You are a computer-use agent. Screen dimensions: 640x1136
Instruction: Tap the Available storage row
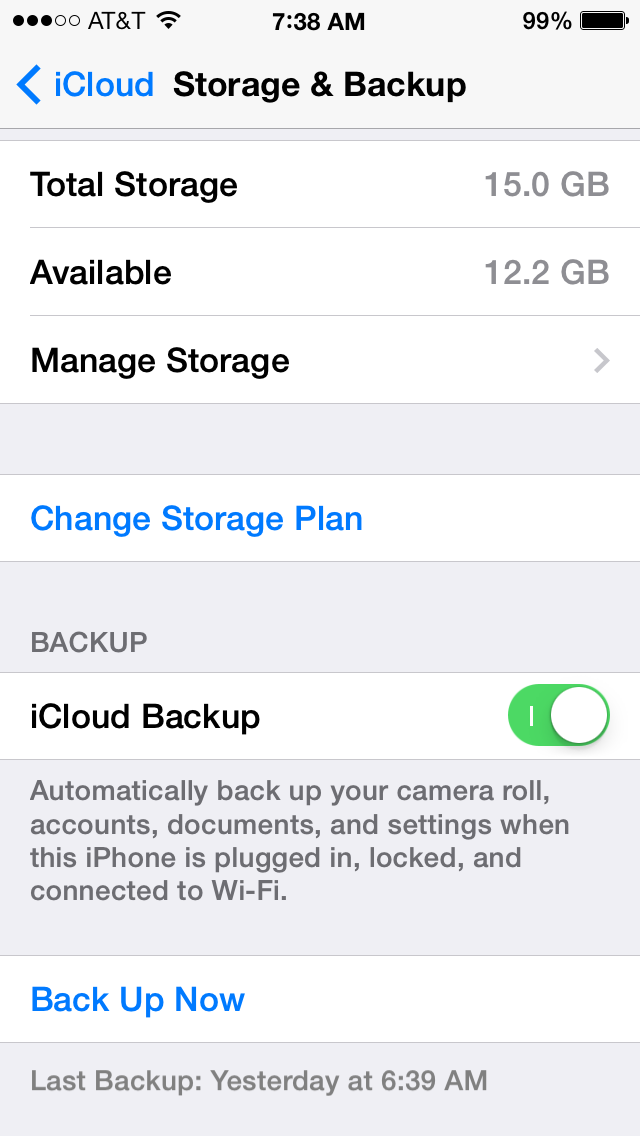pos(320,272)
